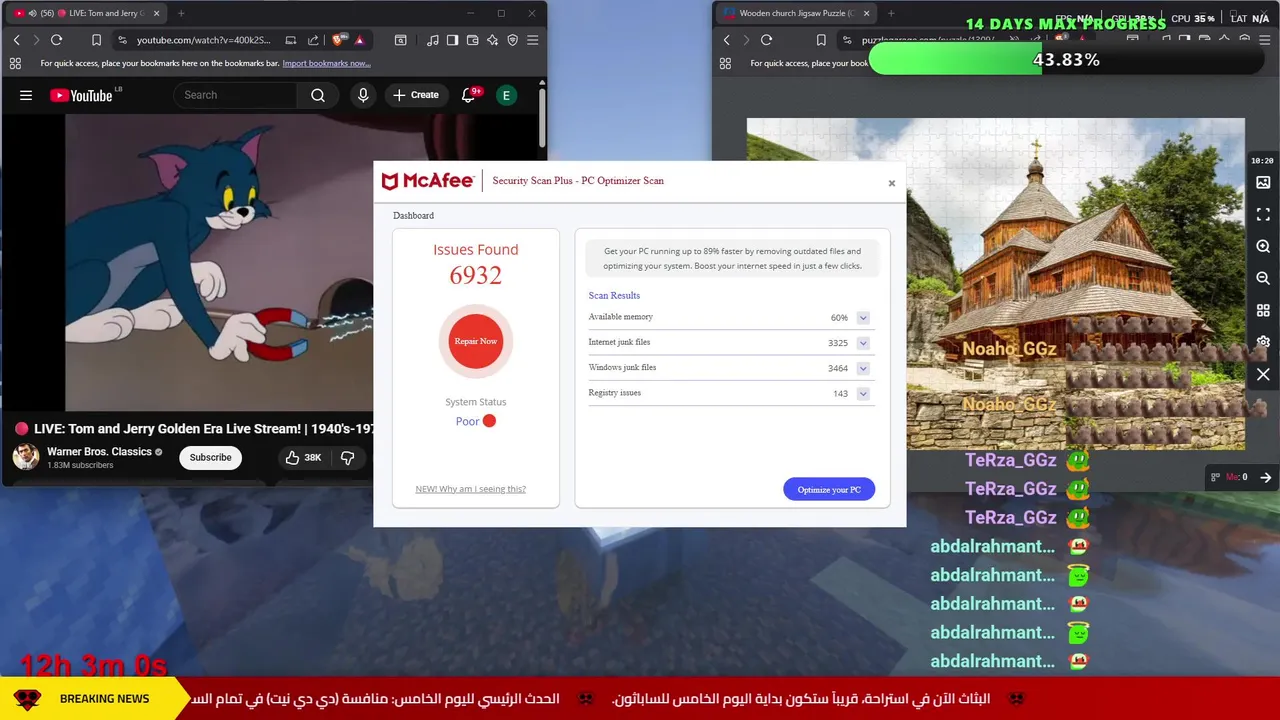Expand the Registry issues scan result
Image resolution: width=1280 pixels, height=720 pixels.
(863, 394)
